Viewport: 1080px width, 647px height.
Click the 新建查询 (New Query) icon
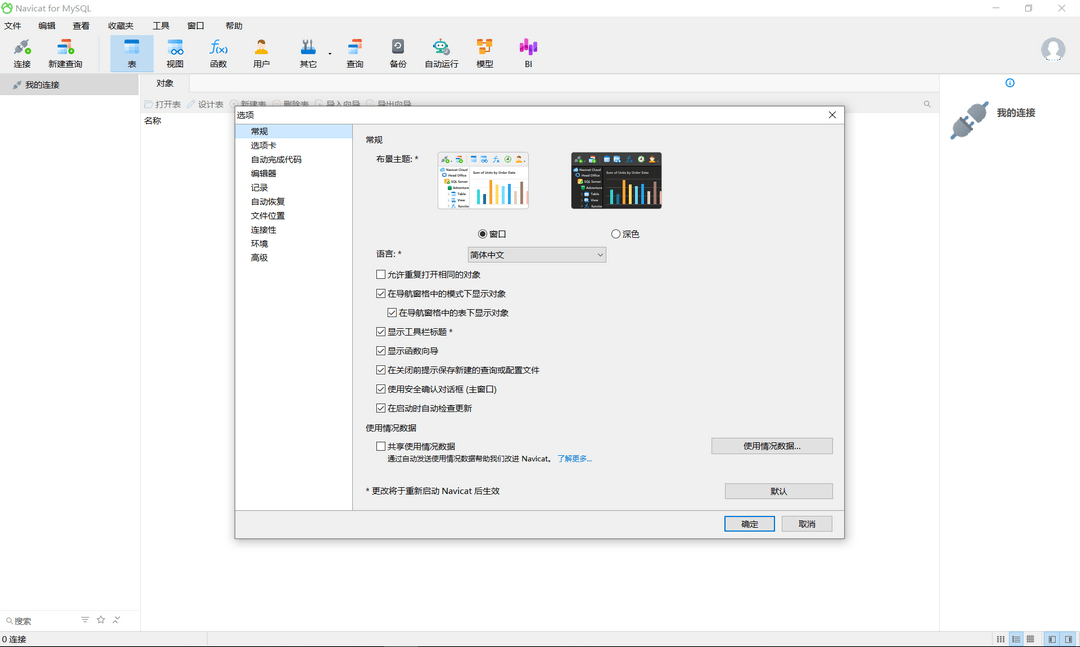point(64,52)
